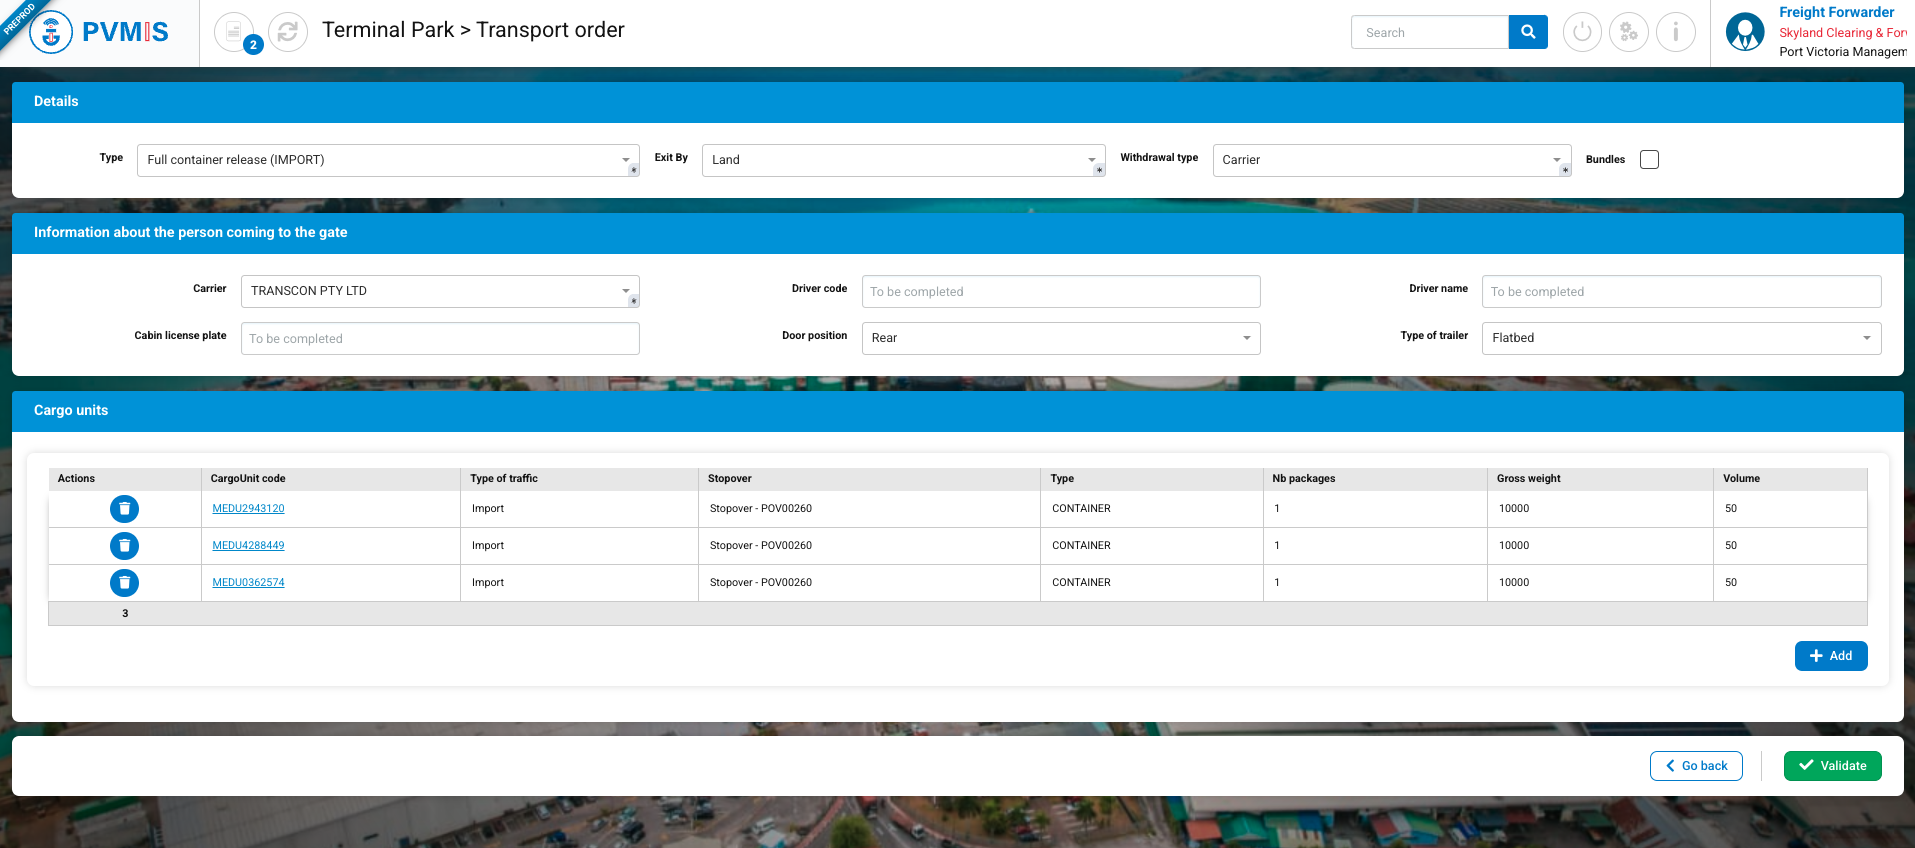The height and width of the screenshot is (848, 1915).
Task: Open the MEDU4288449 cargo unit link
Action: 248,546
